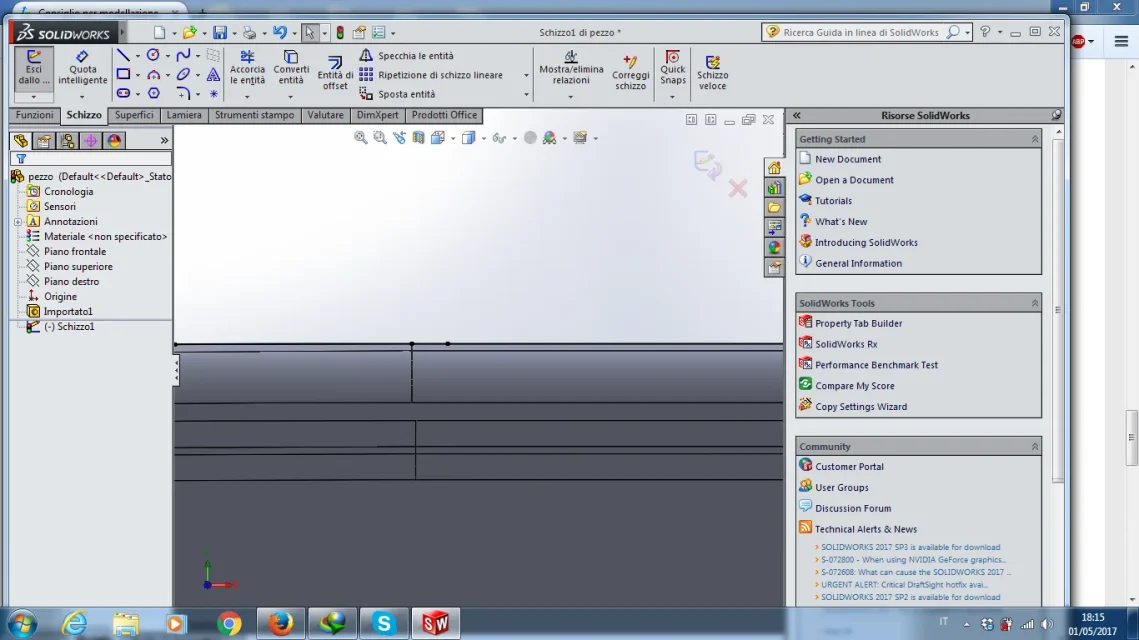Click Correggi schizzo repair tool

tap(630, 71)
